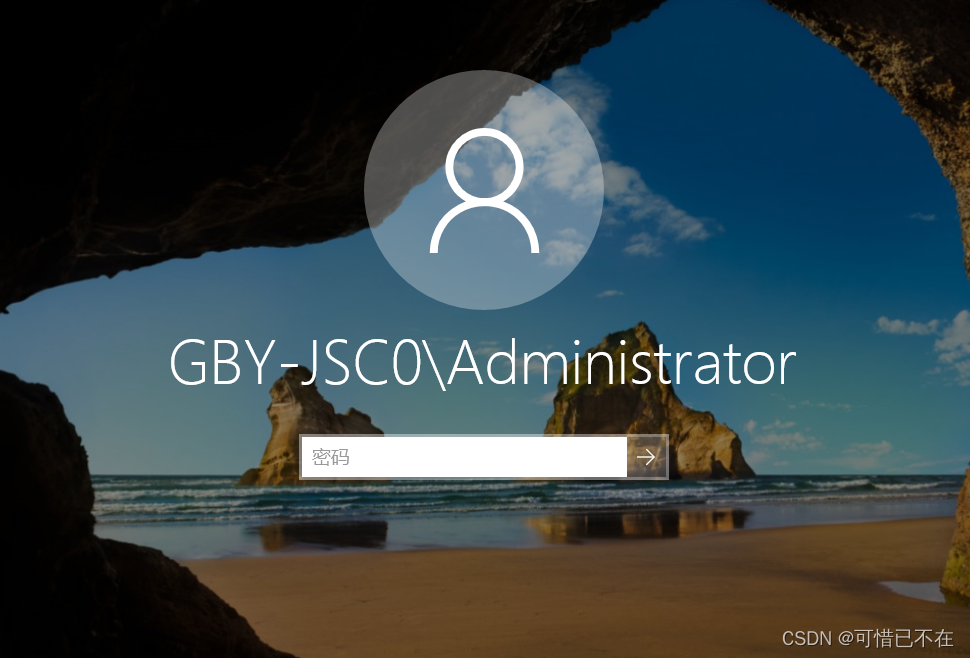Click the CSDN @可惜已不在 watermark text
970x658 pixels.
point(867,638)
